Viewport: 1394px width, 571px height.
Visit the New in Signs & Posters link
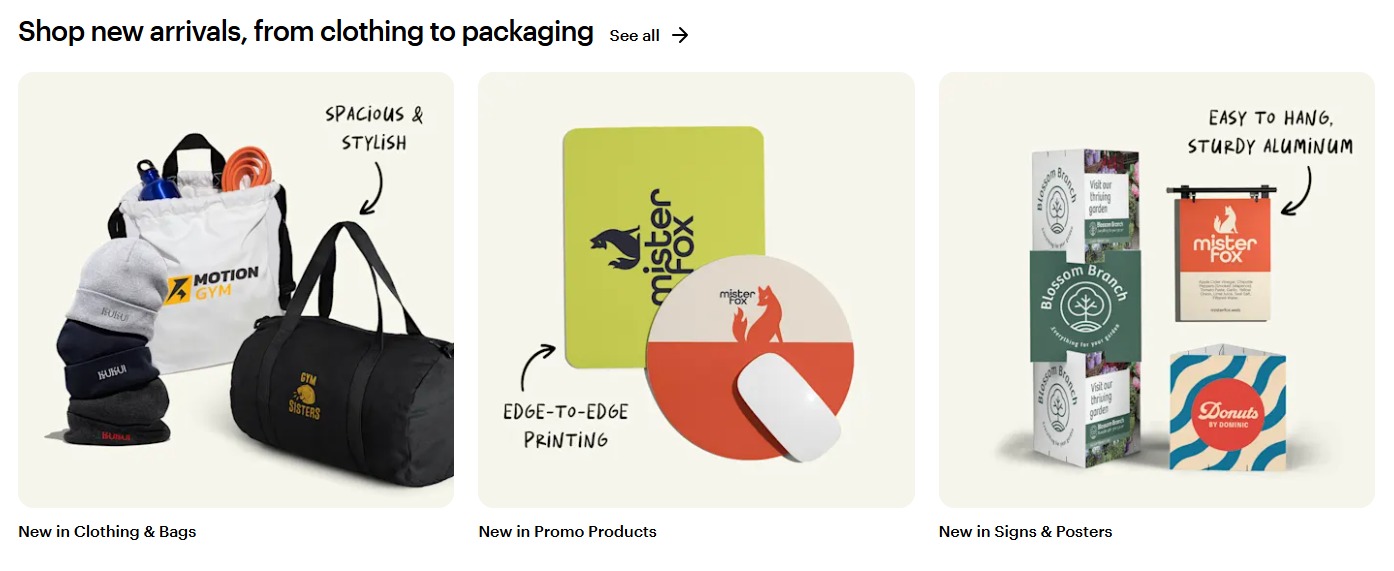pyautogui.click(x=1025, y=532)
